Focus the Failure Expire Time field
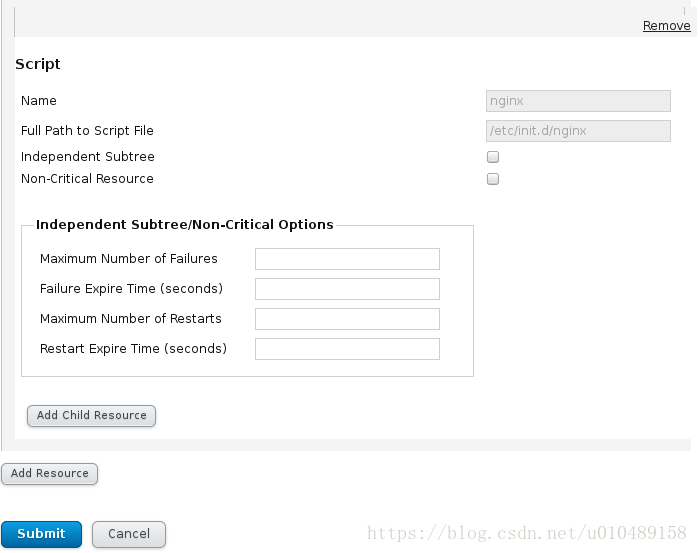Screen dimensions: 698x553 pos(347,289)
